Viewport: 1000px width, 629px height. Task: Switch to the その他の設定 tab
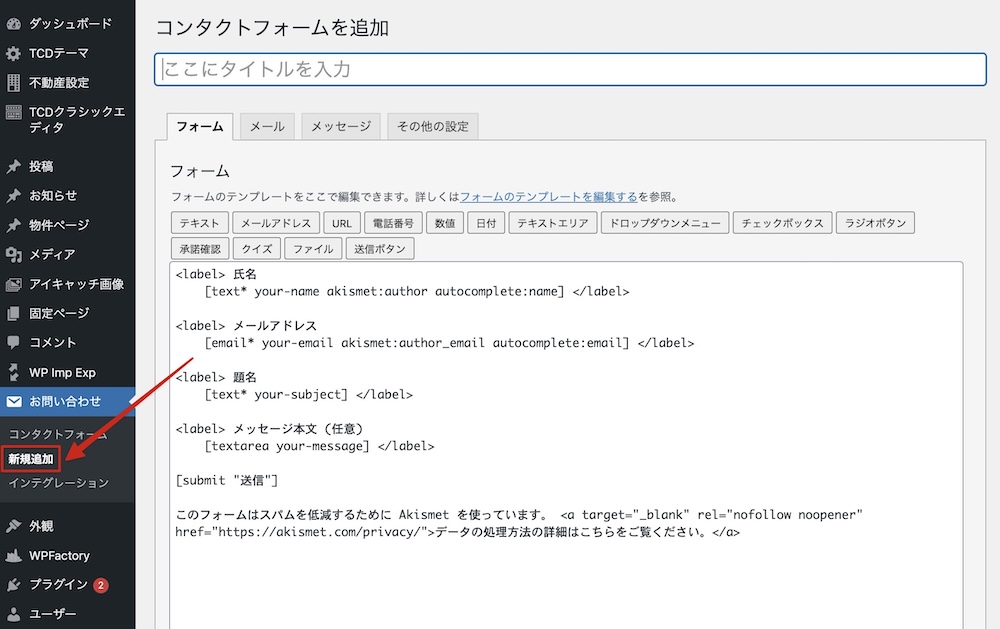click(x=432, y=126)
